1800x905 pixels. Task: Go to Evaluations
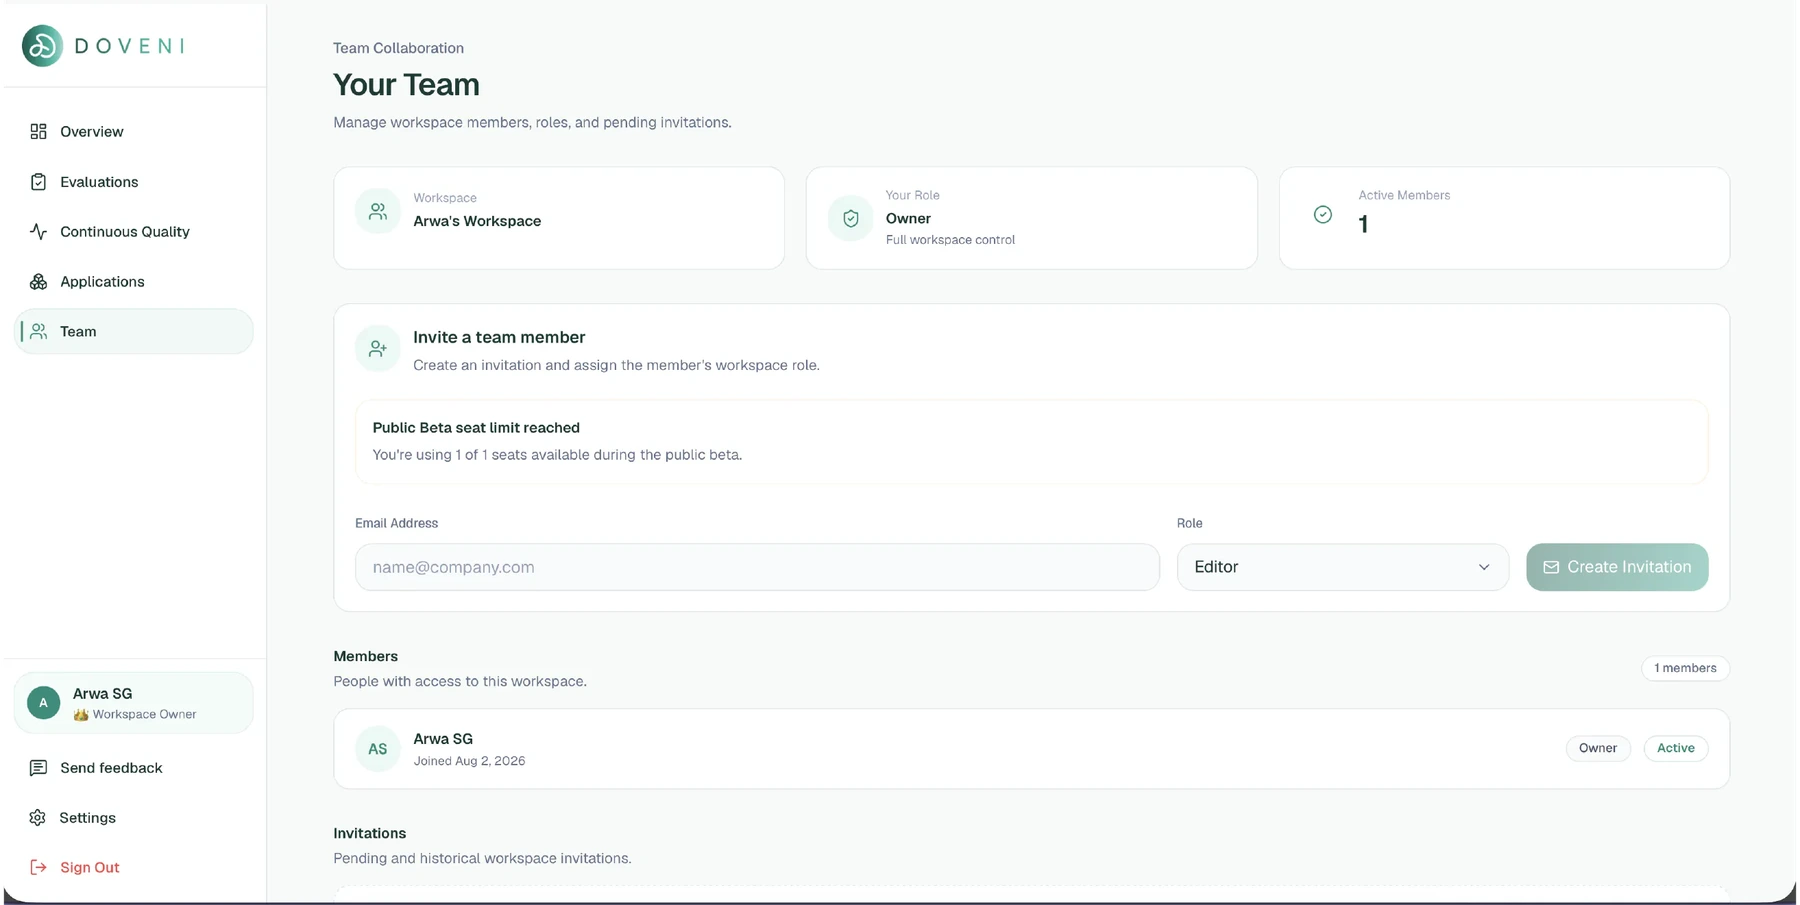point(134,182)
